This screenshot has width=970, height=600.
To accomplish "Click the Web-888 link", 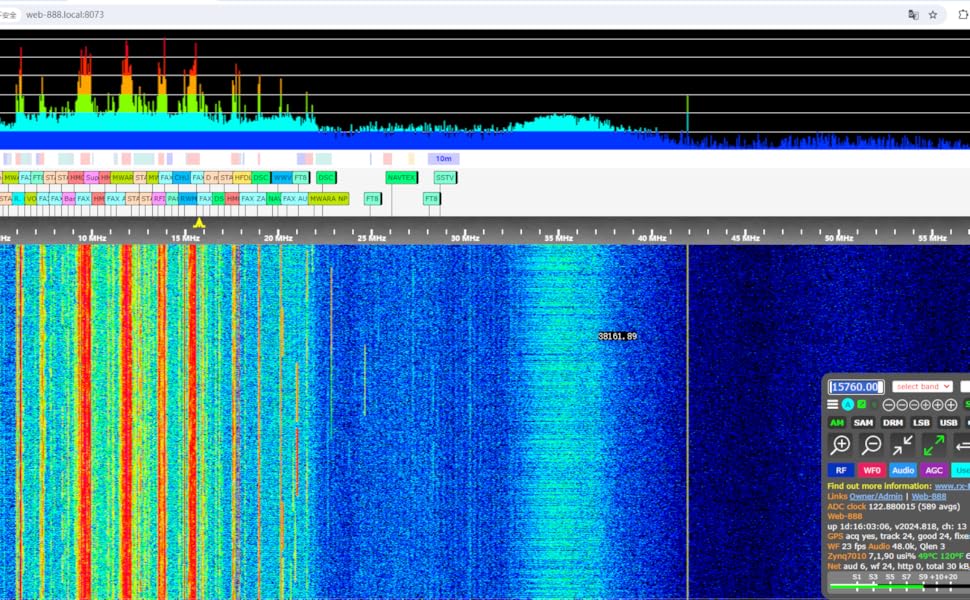I will [x=928, y=496].
